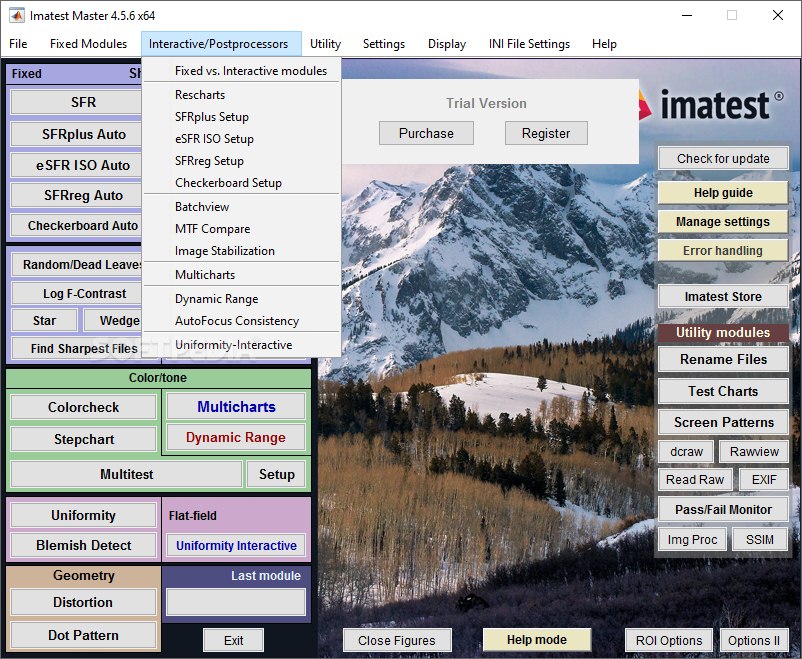Select Fixed vs. Interactive modules entry
Screen dimensions: 802x659
click(241, 71)
